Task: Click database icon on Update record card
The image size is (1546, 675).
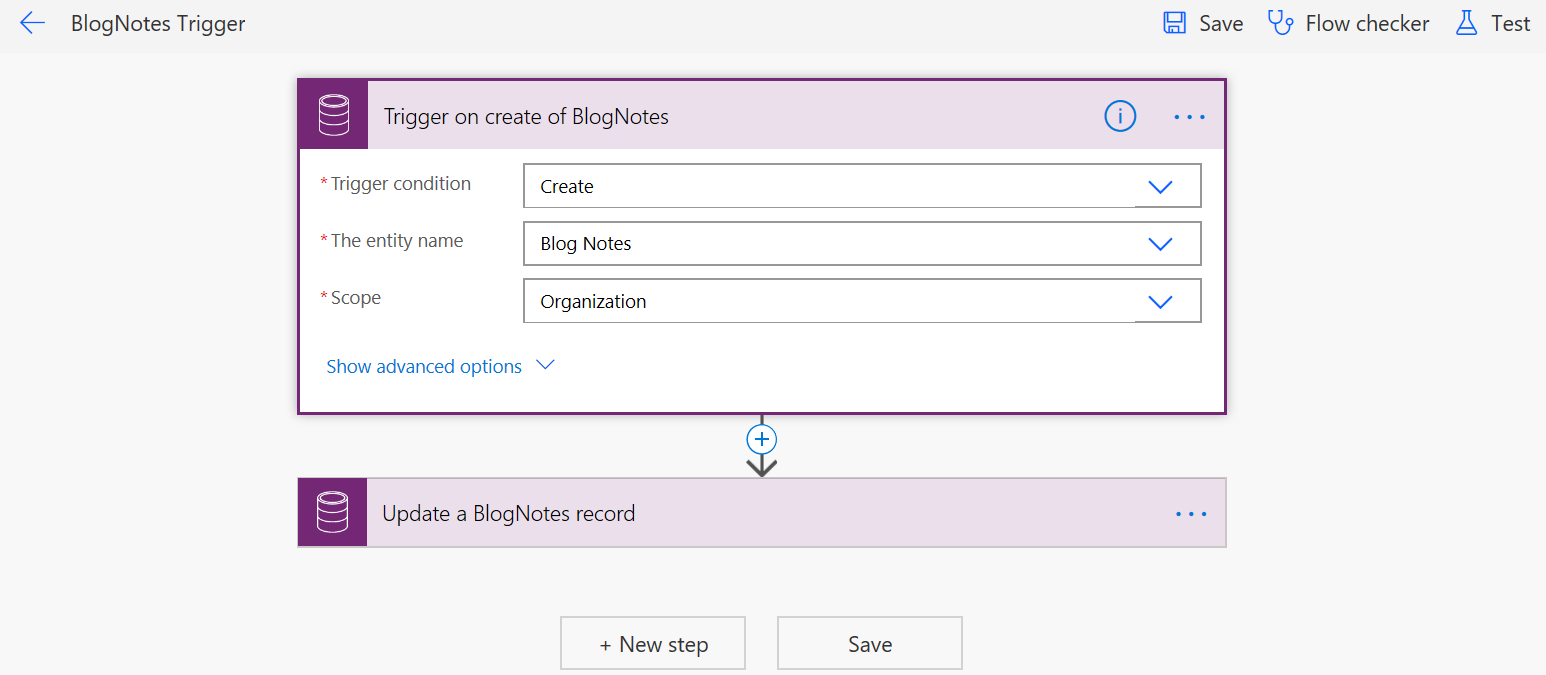Action: (x=332, y=513)
